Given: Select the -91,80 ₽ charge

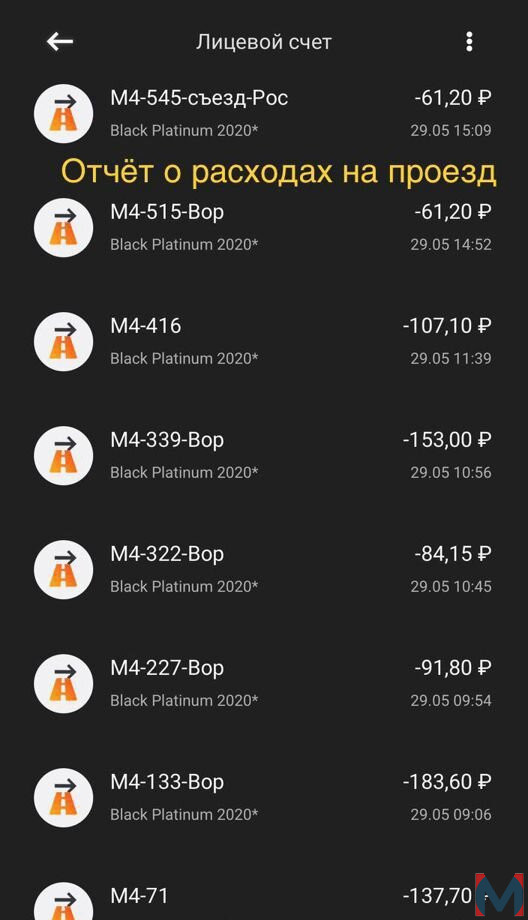Looking at the screenshot, I should pyautogui.click(x=452, y=668).
